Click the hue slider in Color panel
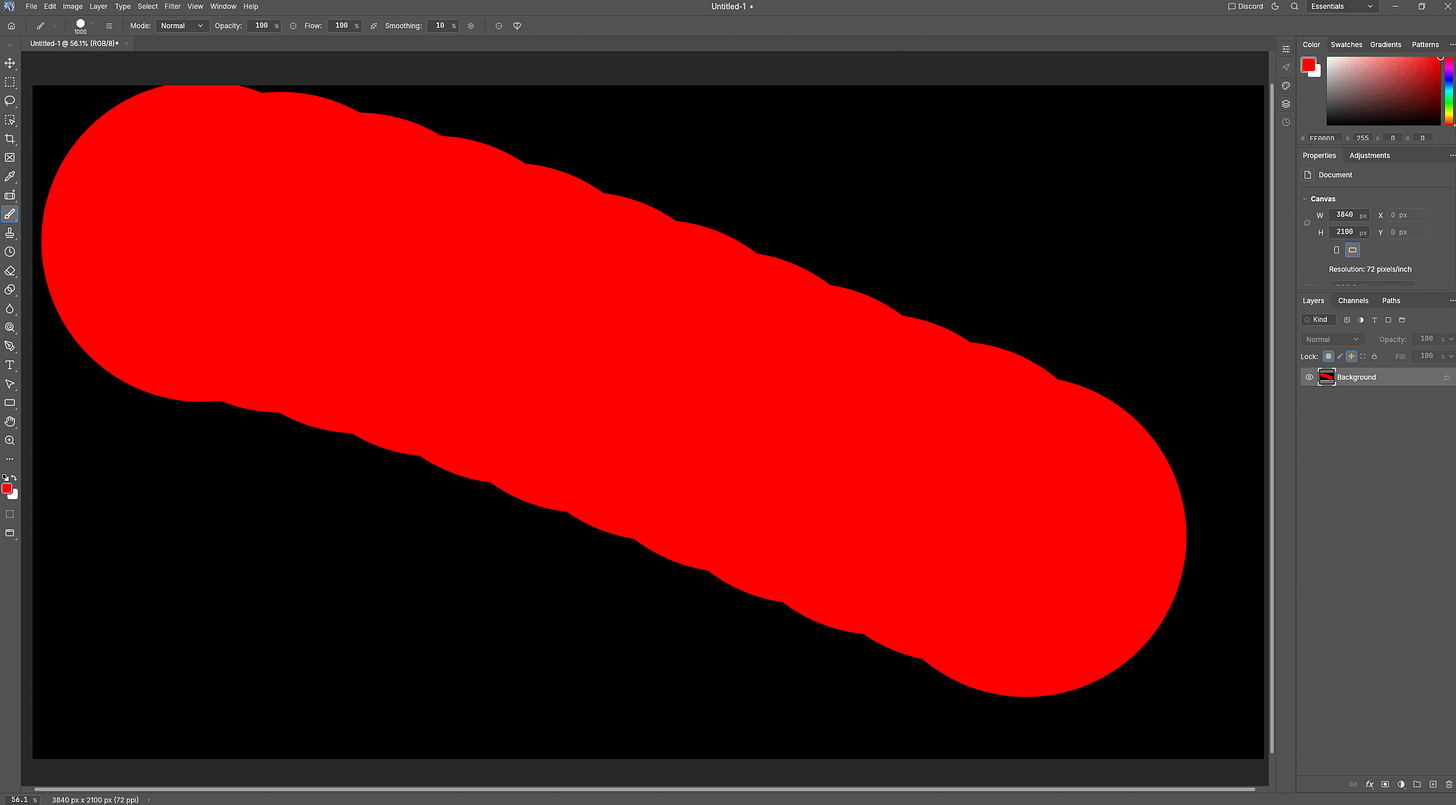 coord(1449,90)
